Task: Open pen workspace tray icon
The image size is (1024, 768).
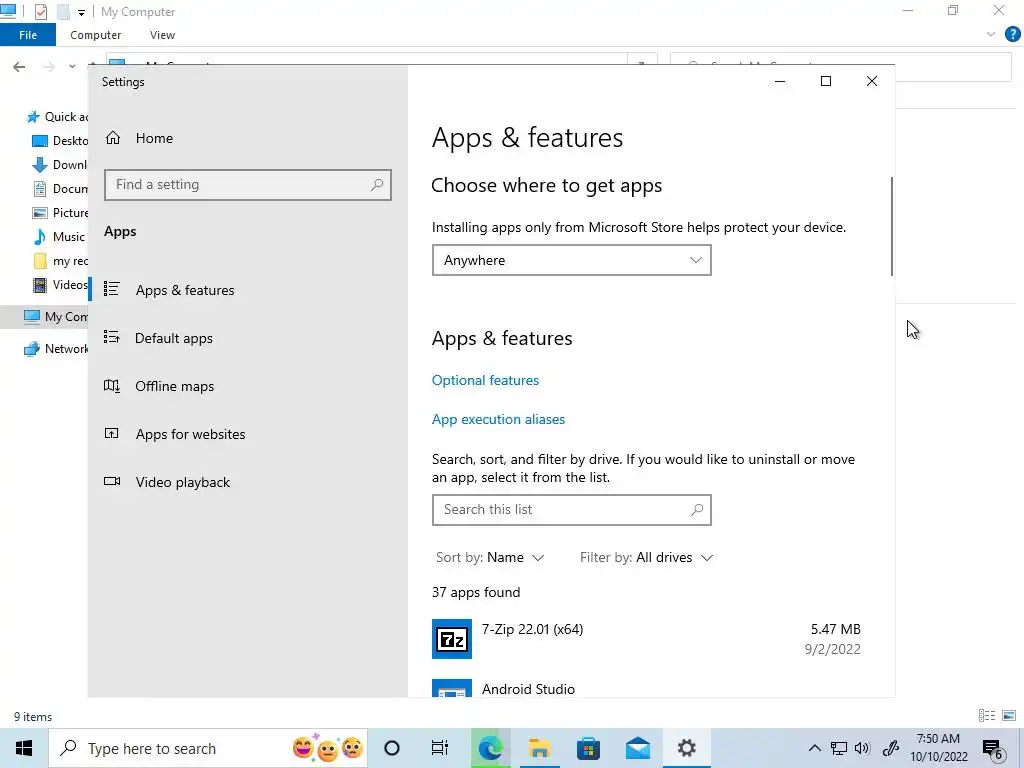Action: pos(891,748)
